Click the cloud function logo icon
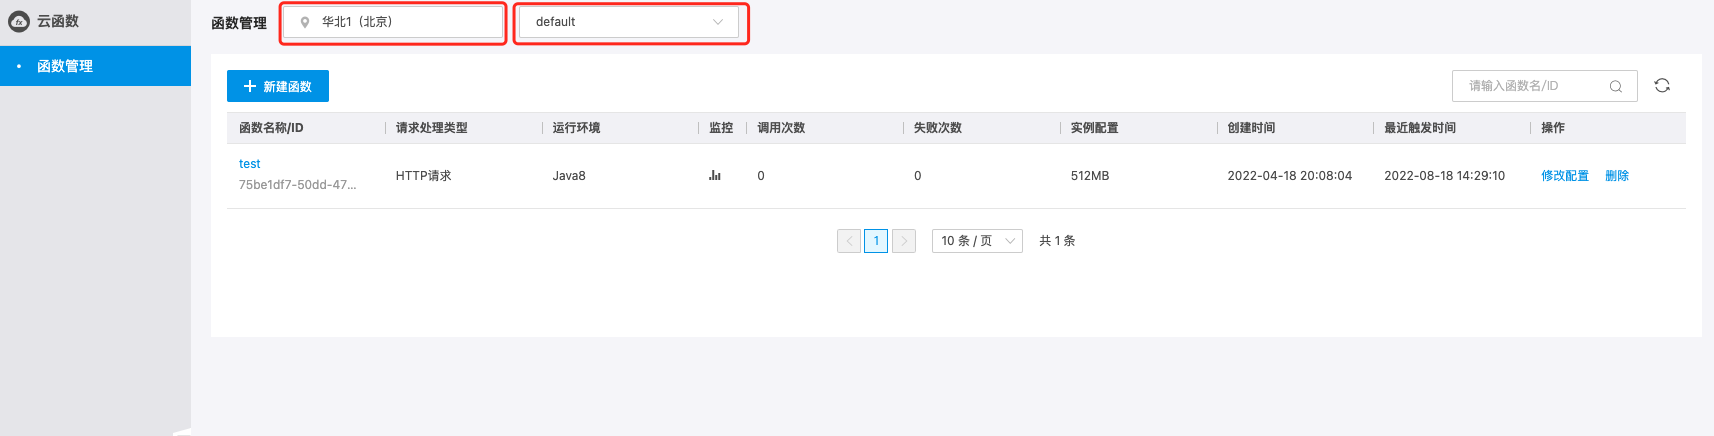Screen dimensions: 1714x436 19,21
